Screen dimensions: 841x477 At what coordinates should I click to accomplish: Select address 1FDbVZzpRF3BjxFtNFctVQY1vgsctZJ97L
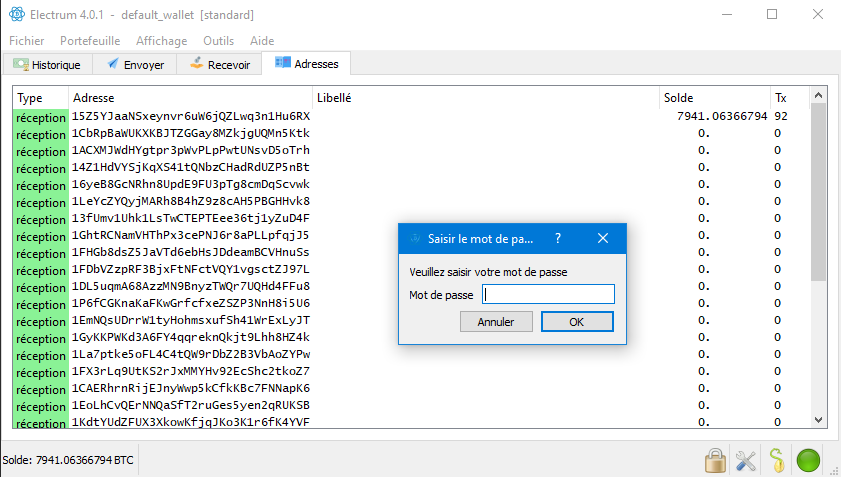tap(191, 269)
